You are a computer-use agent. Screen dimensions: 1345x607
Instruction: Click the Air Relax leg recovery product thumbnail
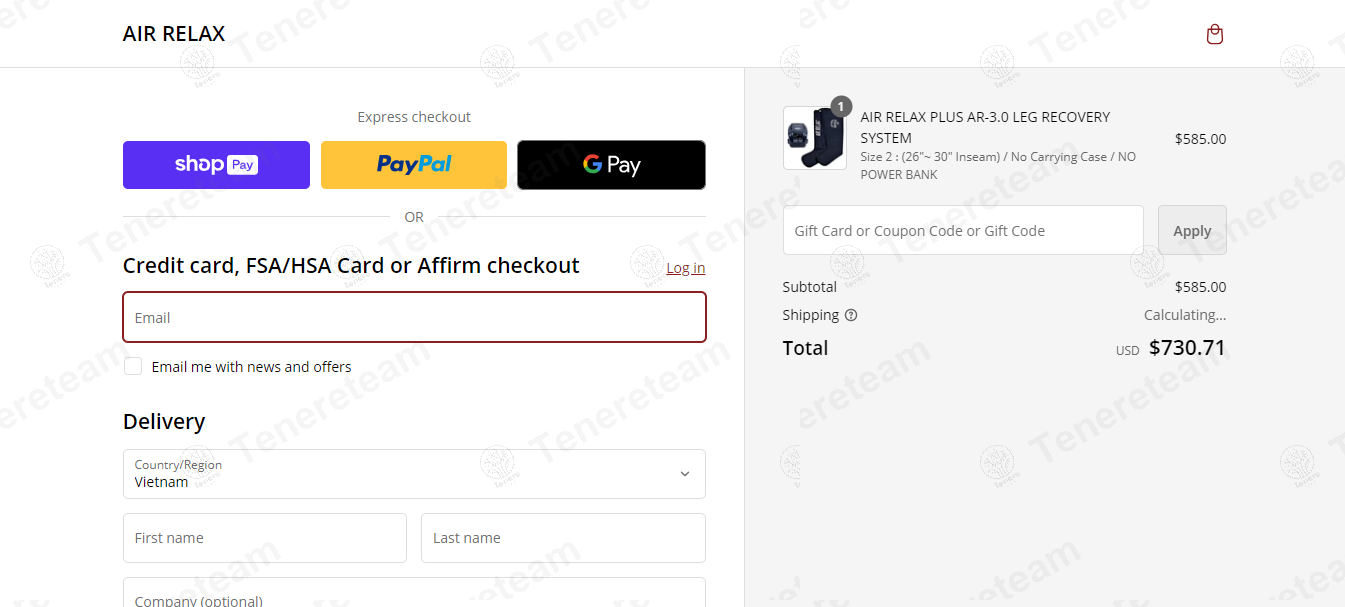click(x=814, y=139)
